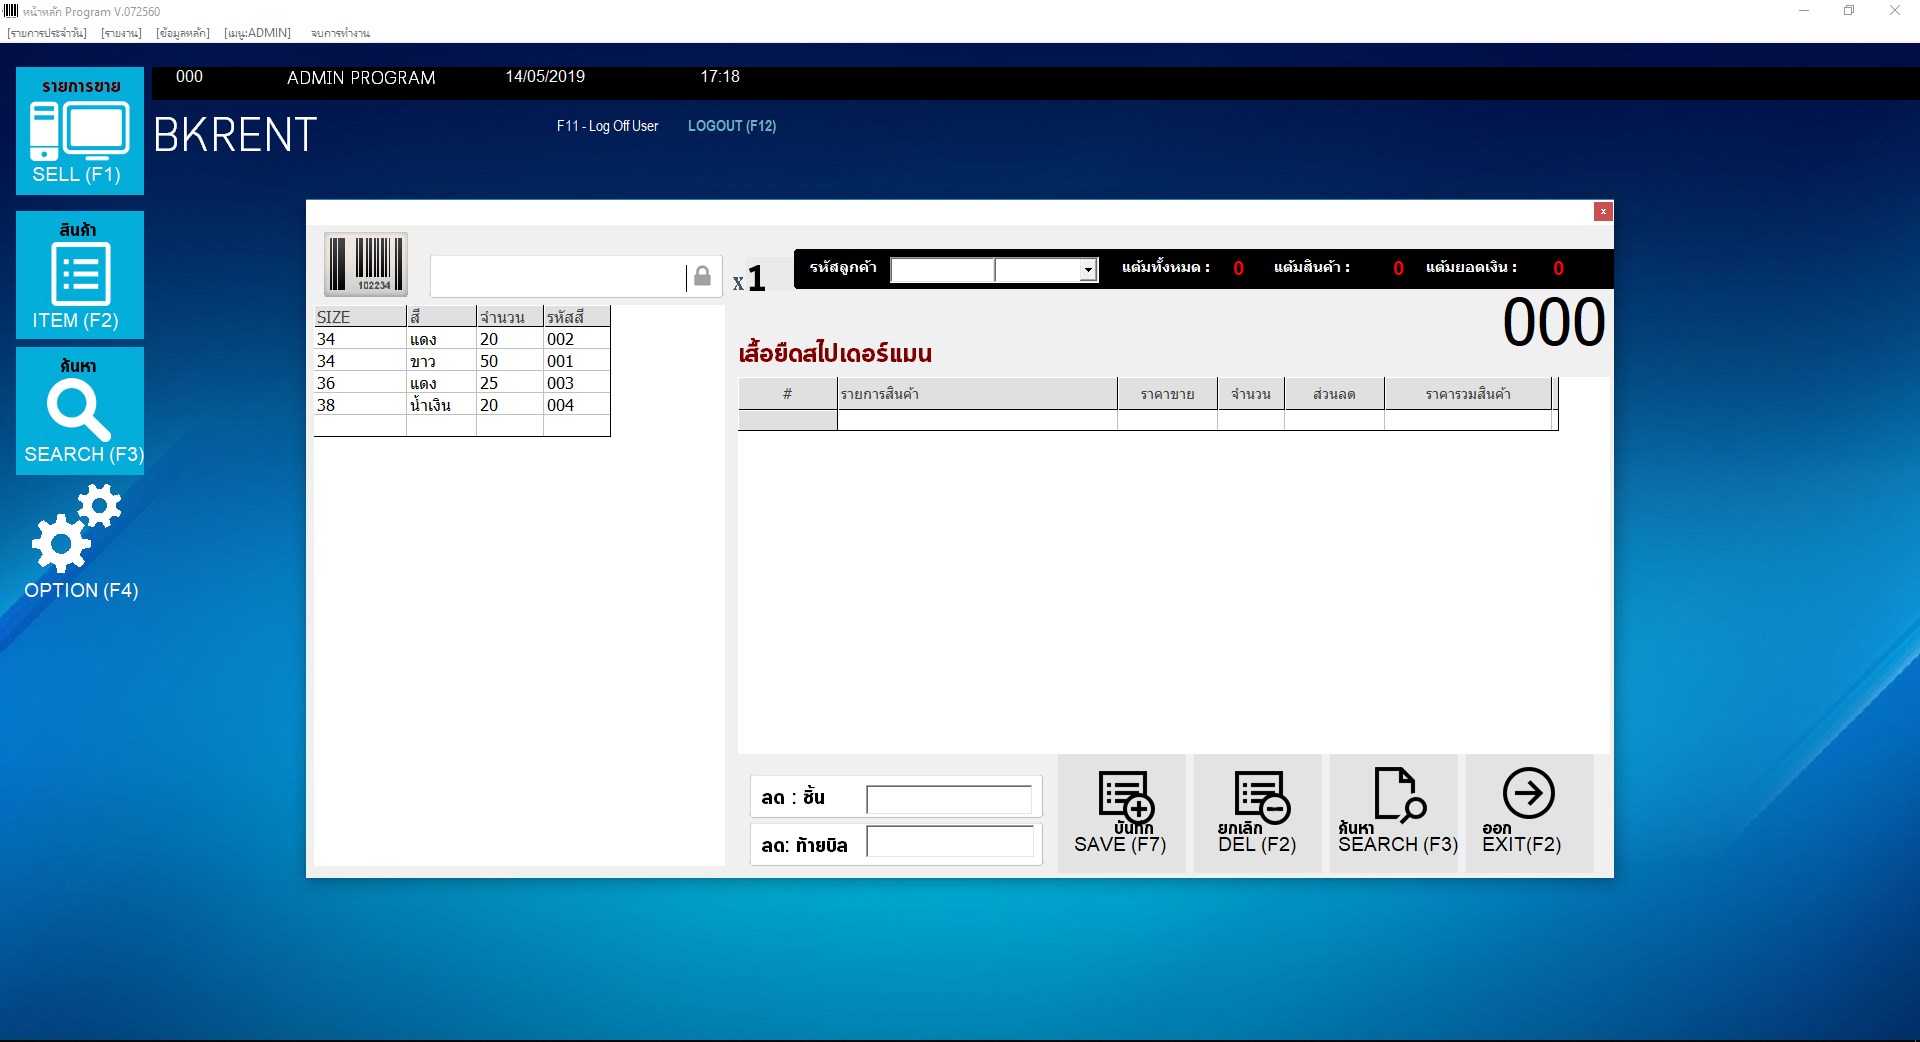Close the sale dialog with red X
This screenshot has height=1042, width=1920.
(1603, 211)
